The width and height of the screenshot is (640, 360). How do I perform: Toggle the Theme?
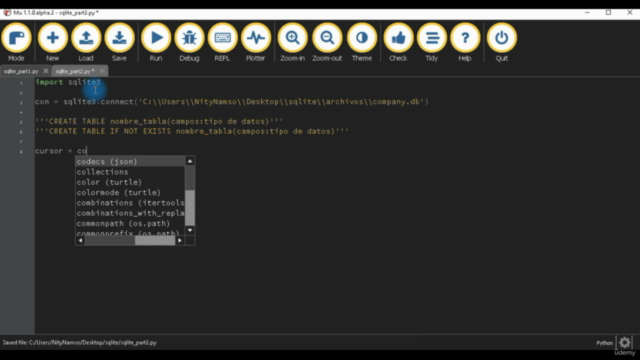pyautogui.click(x=362, y=42)
